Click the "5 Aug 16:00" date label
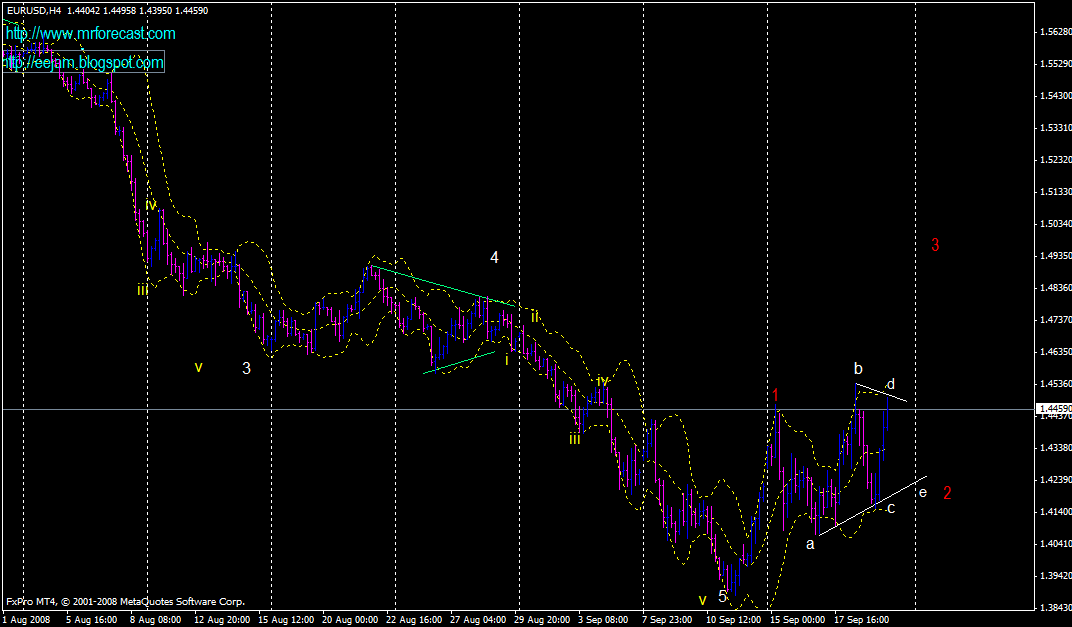 (x=92, y=619)
